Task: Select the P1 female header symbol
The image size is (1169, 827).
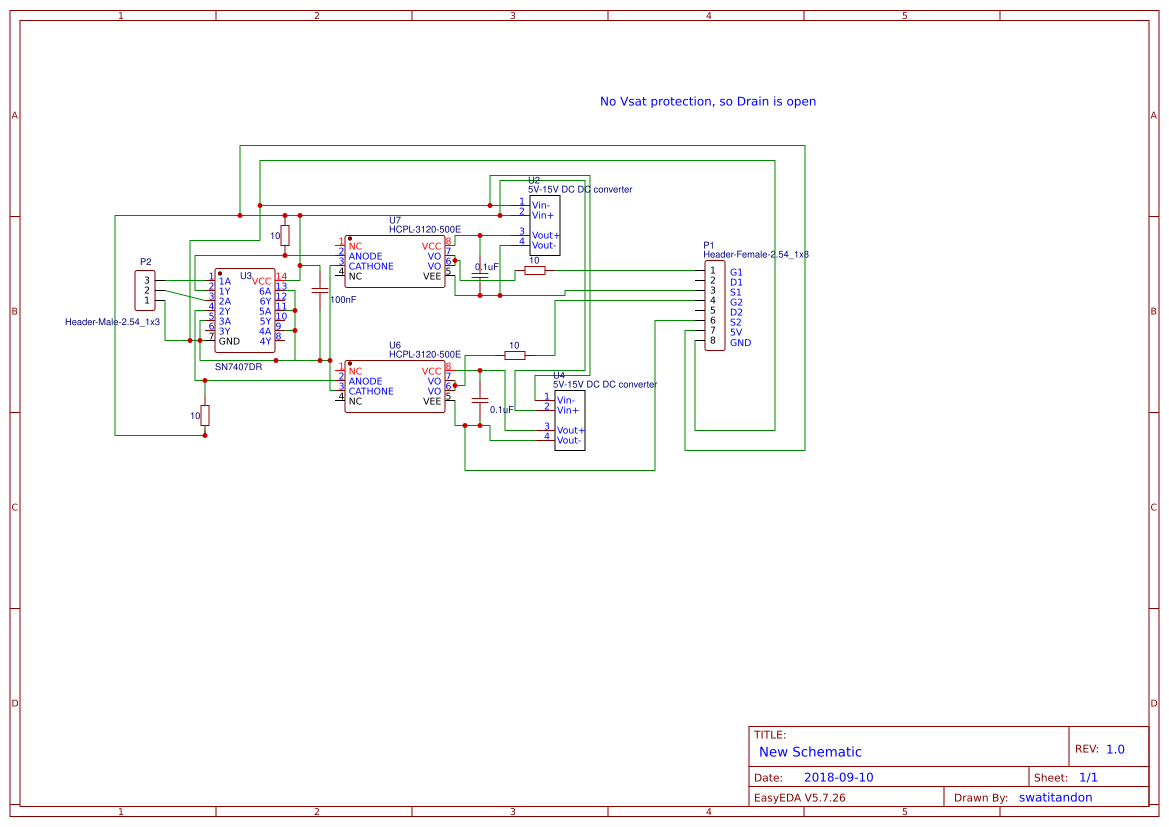Action: 713,305
